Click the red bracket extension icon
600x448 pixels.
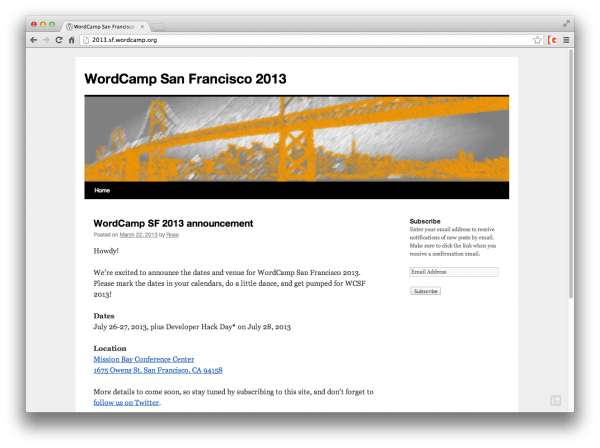[x=552, y=40]
